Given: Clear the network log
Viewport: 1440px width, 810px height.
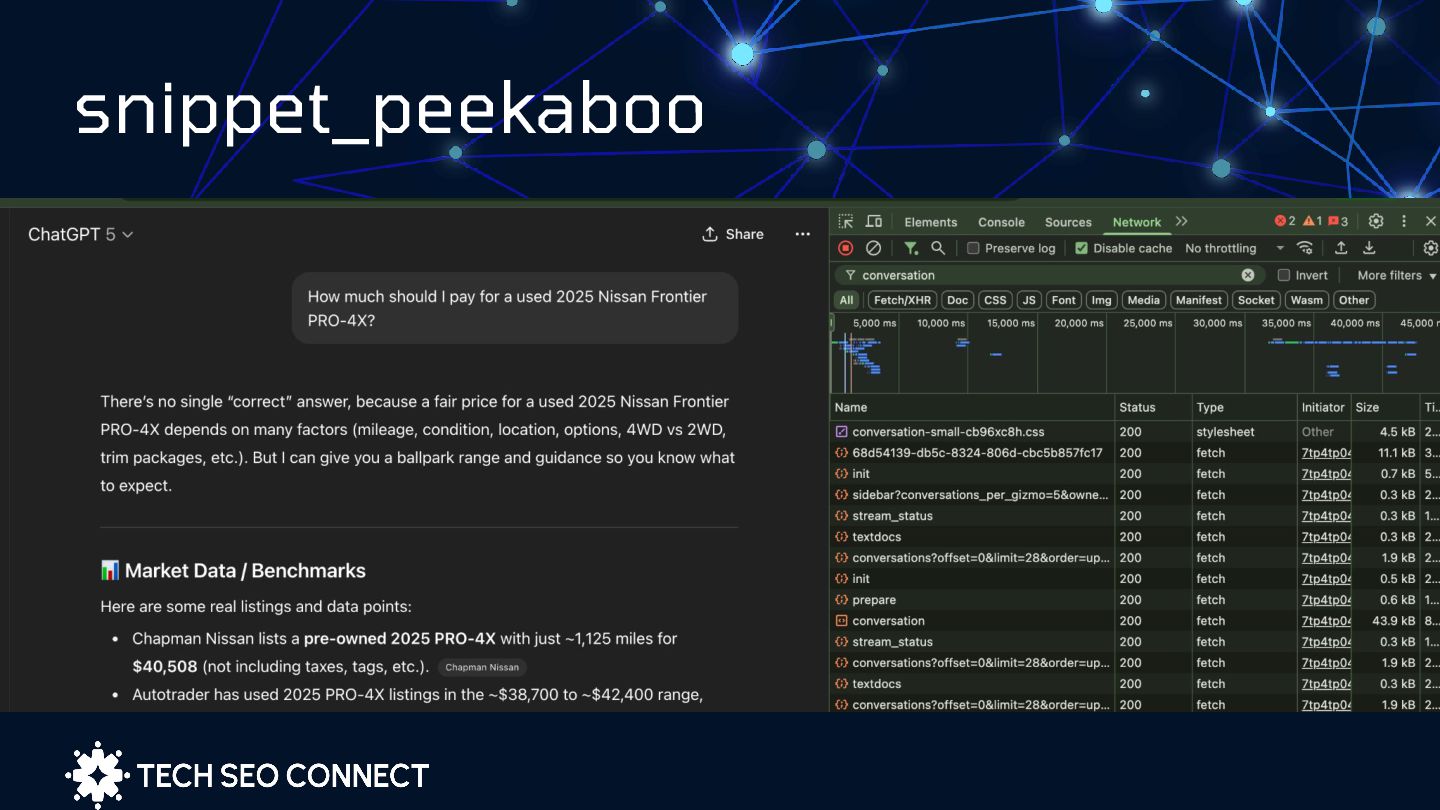Looking at the screenshot, I should [873, 248].
